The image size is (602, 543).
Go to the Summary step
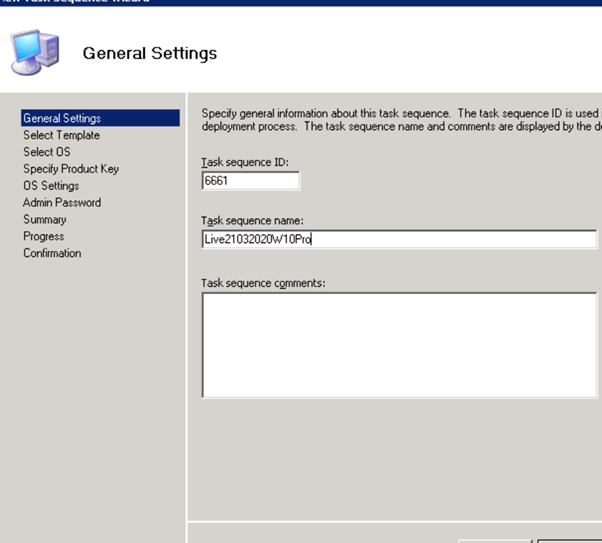pos(44,220)
